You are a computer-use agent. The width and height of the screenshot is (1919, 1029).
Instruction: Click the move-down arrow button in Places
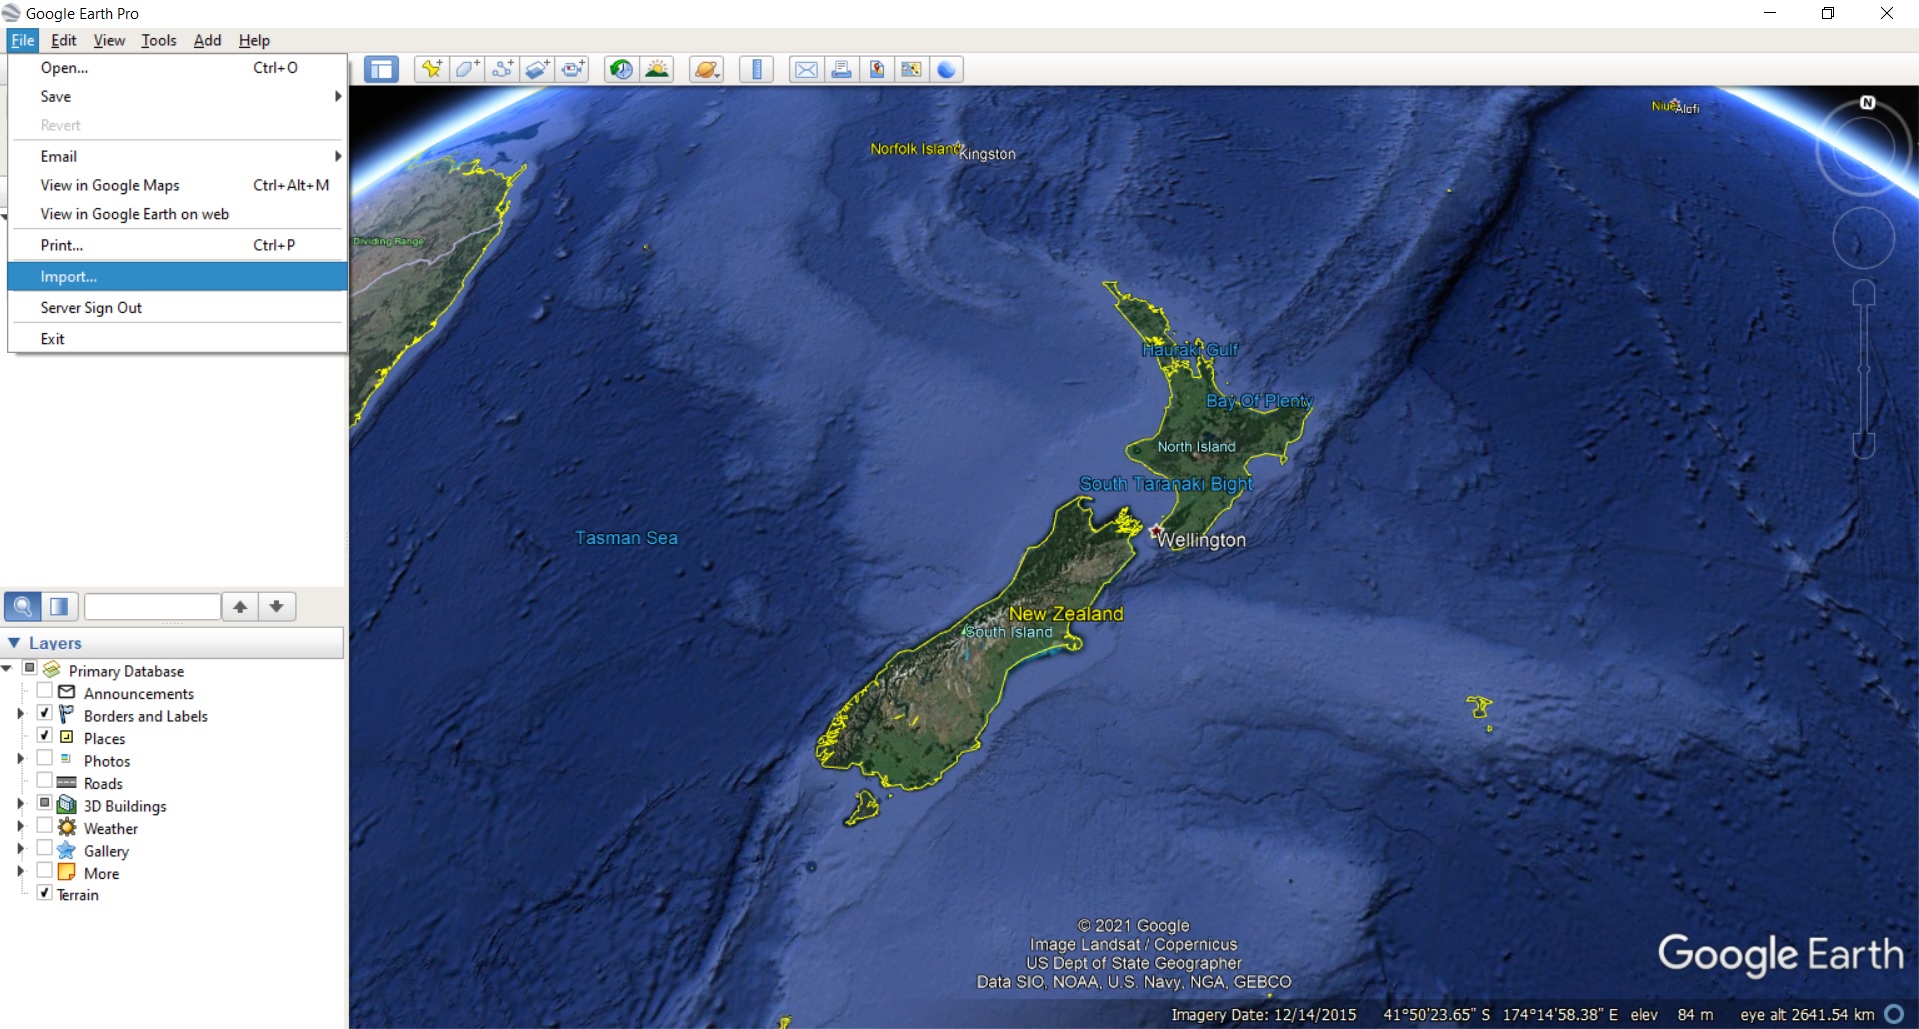(x=277, y=606)
